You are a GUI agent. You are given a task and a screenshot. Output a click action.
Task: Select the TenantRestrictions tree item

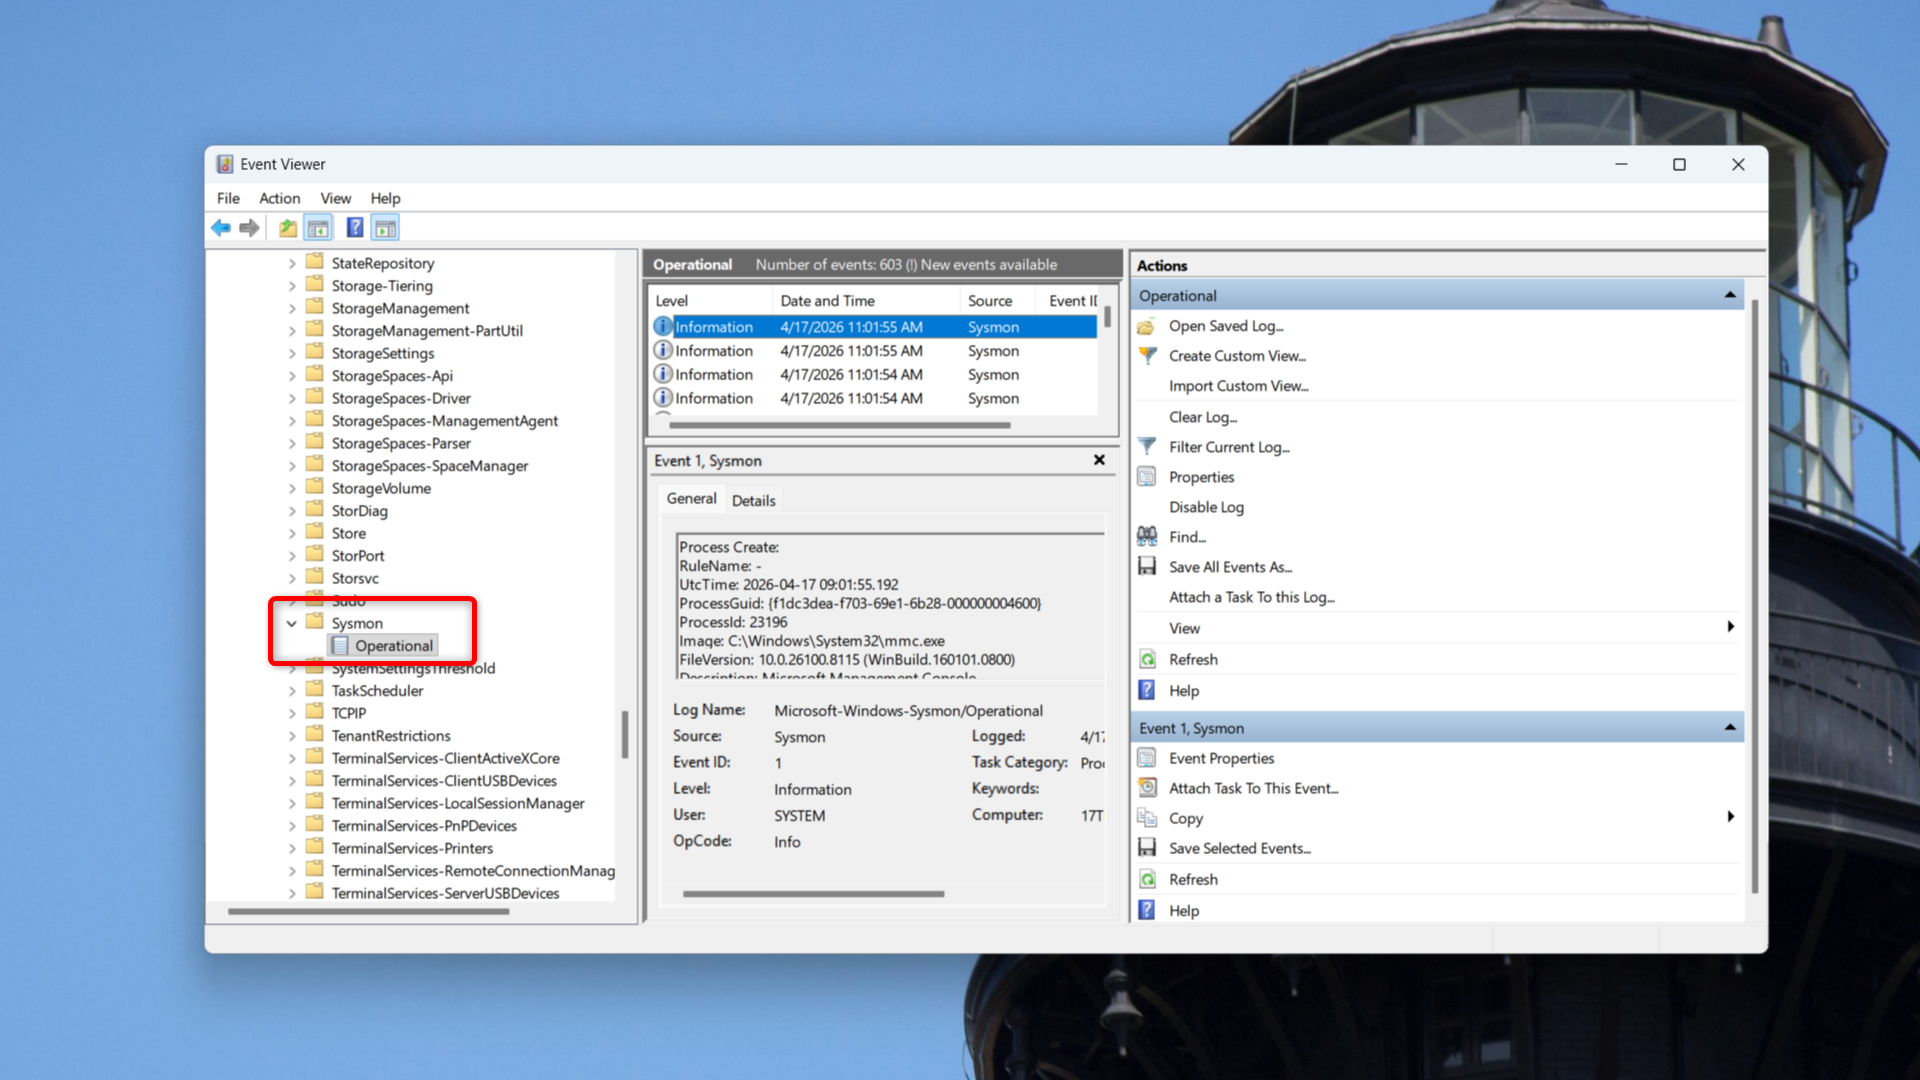(x=391, y=736)
